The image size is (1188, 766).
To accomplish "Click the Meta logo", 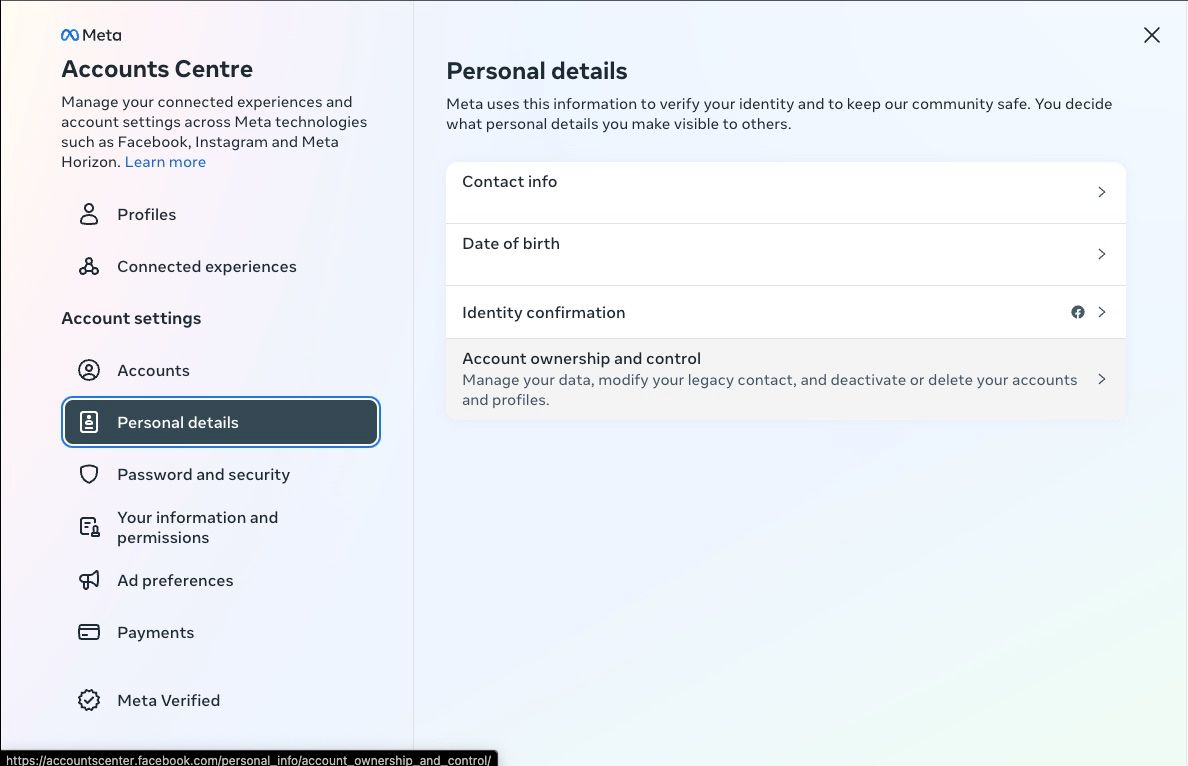I will click(x=90, y=35).
